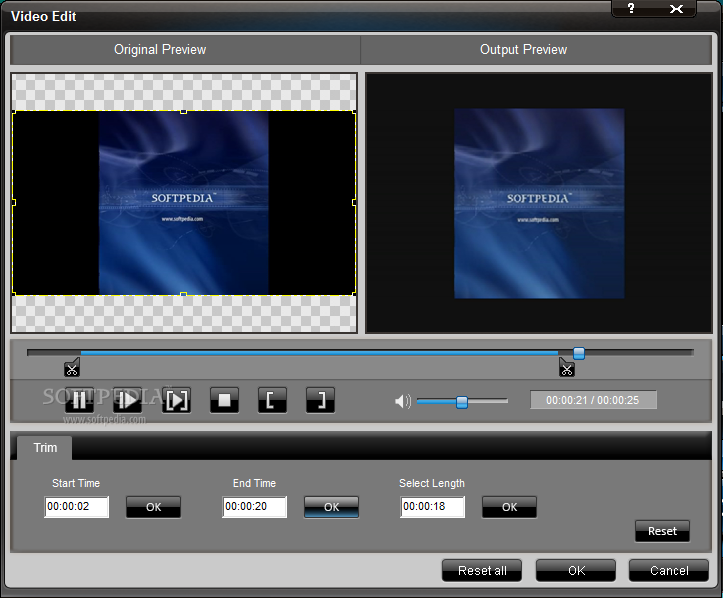Play the selected trim segment
Viewport: 723px width, 598px height.
tap(177, 400)
